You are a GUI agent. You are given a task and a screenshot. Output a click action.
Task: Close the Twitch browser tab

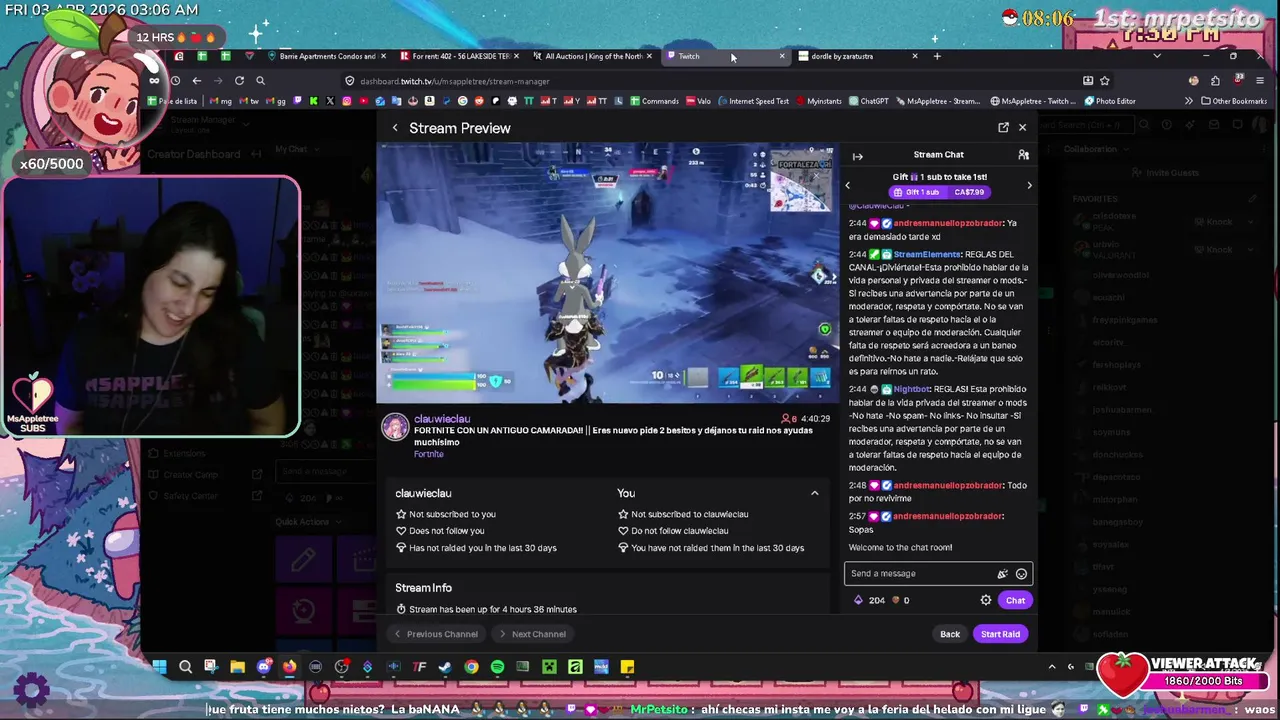click(782, 56)
